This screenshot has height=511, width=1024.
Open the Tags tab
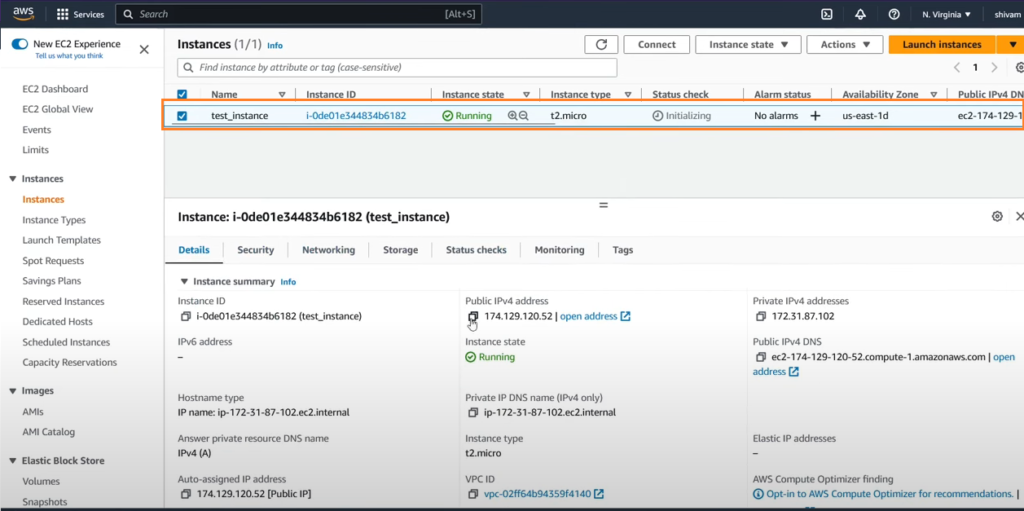tap(622, 250)
